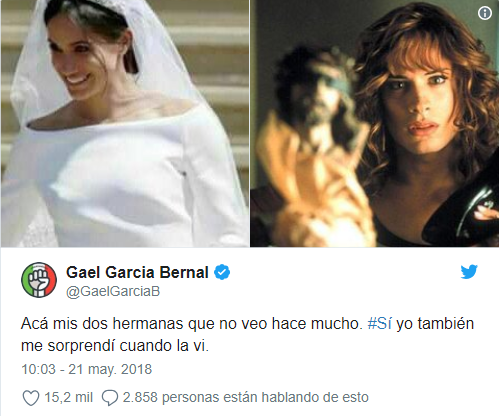Enlarge the curly-haired person photo

coord(375,123)
